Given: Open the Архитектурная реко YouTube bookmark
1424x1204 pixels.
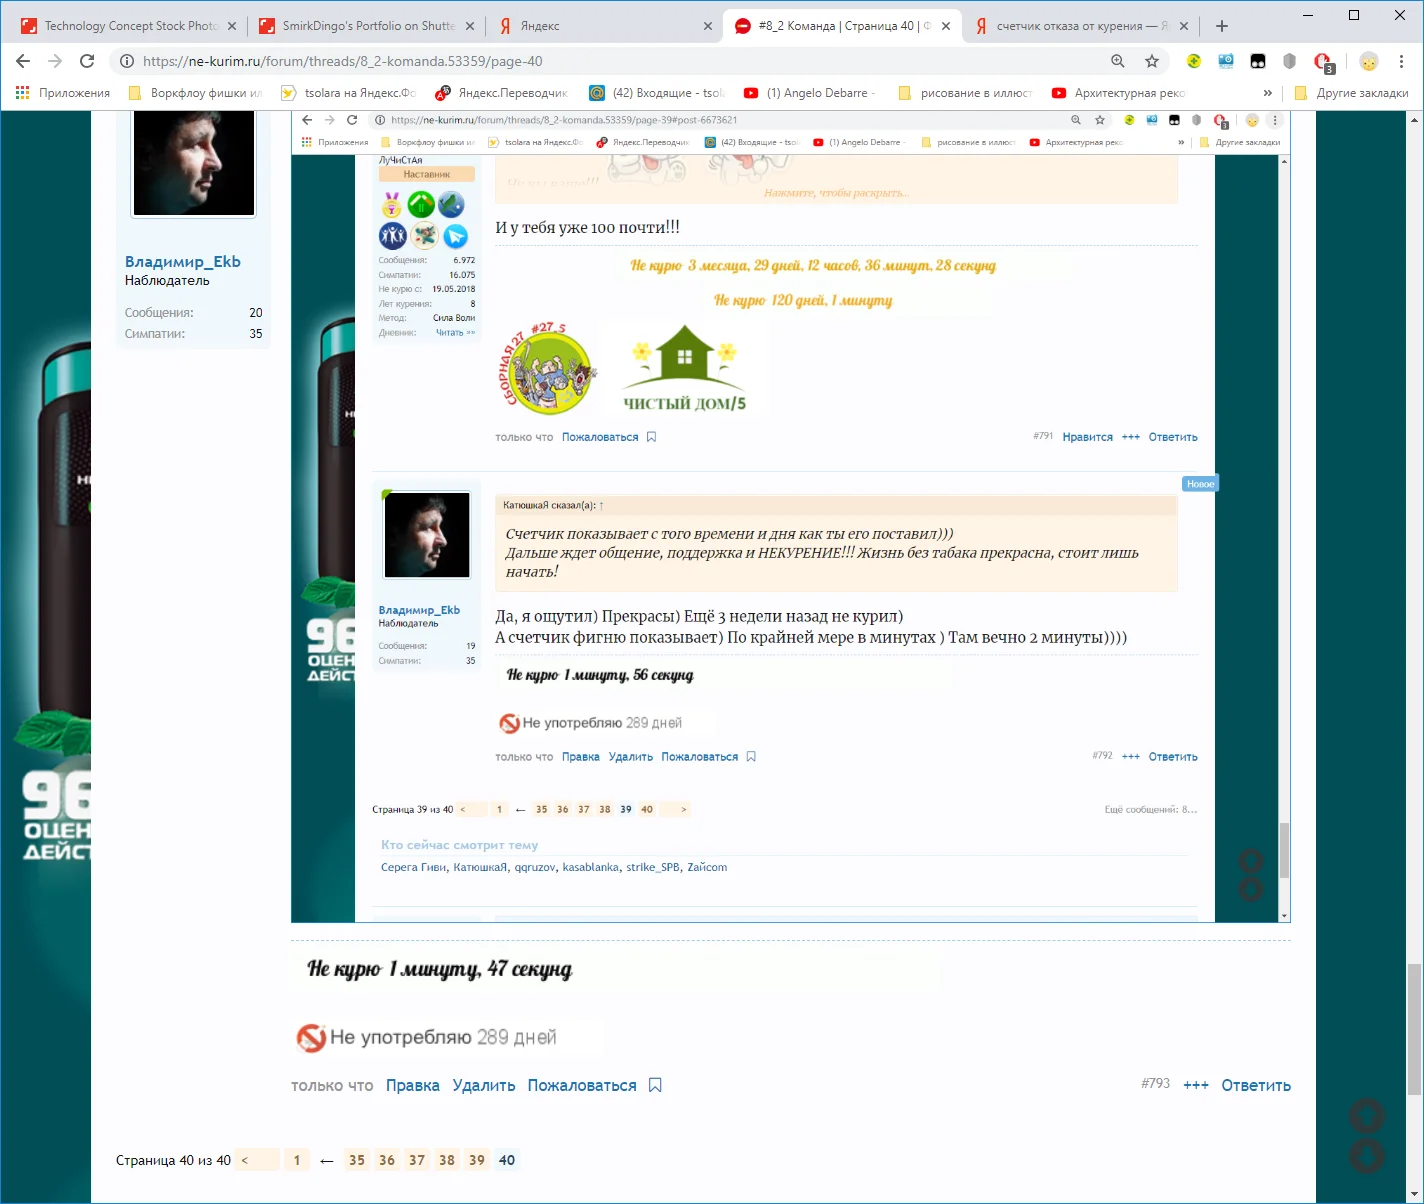Looking at the screenshot, I should (1119, 93).
